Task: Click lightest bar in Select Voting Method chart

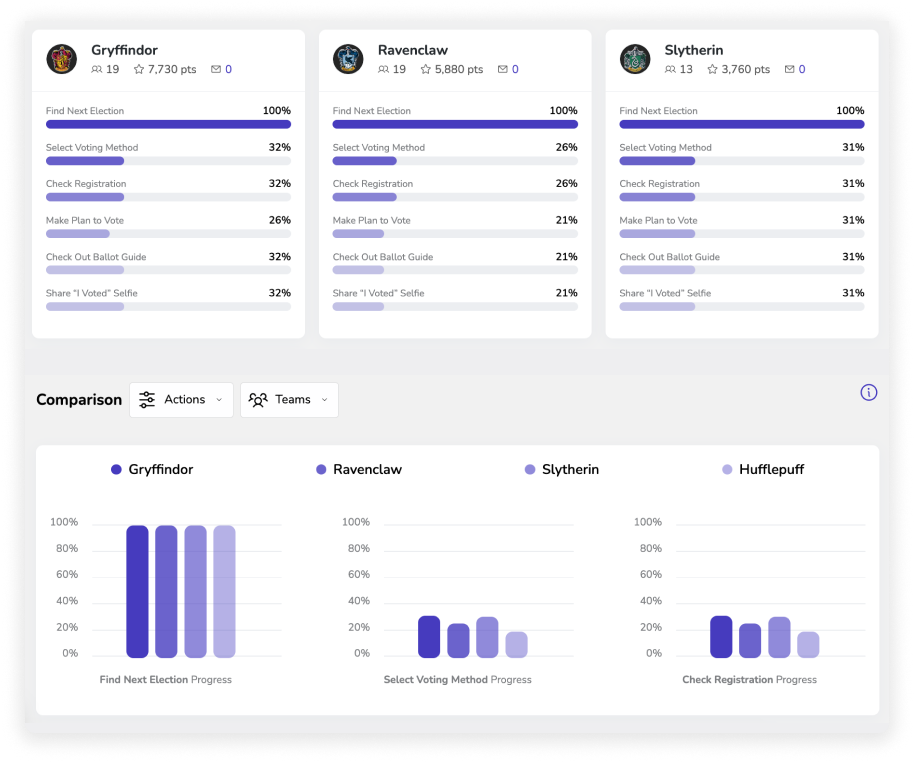Action: pos(516,645)
